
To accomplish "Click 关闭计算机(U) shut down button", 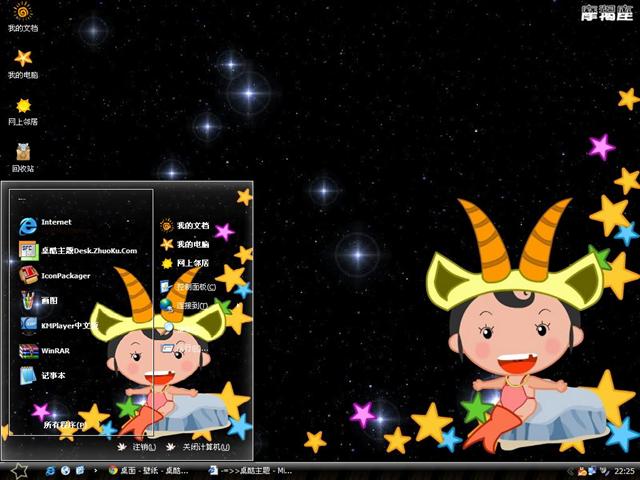I will click(x=198, y=447).
